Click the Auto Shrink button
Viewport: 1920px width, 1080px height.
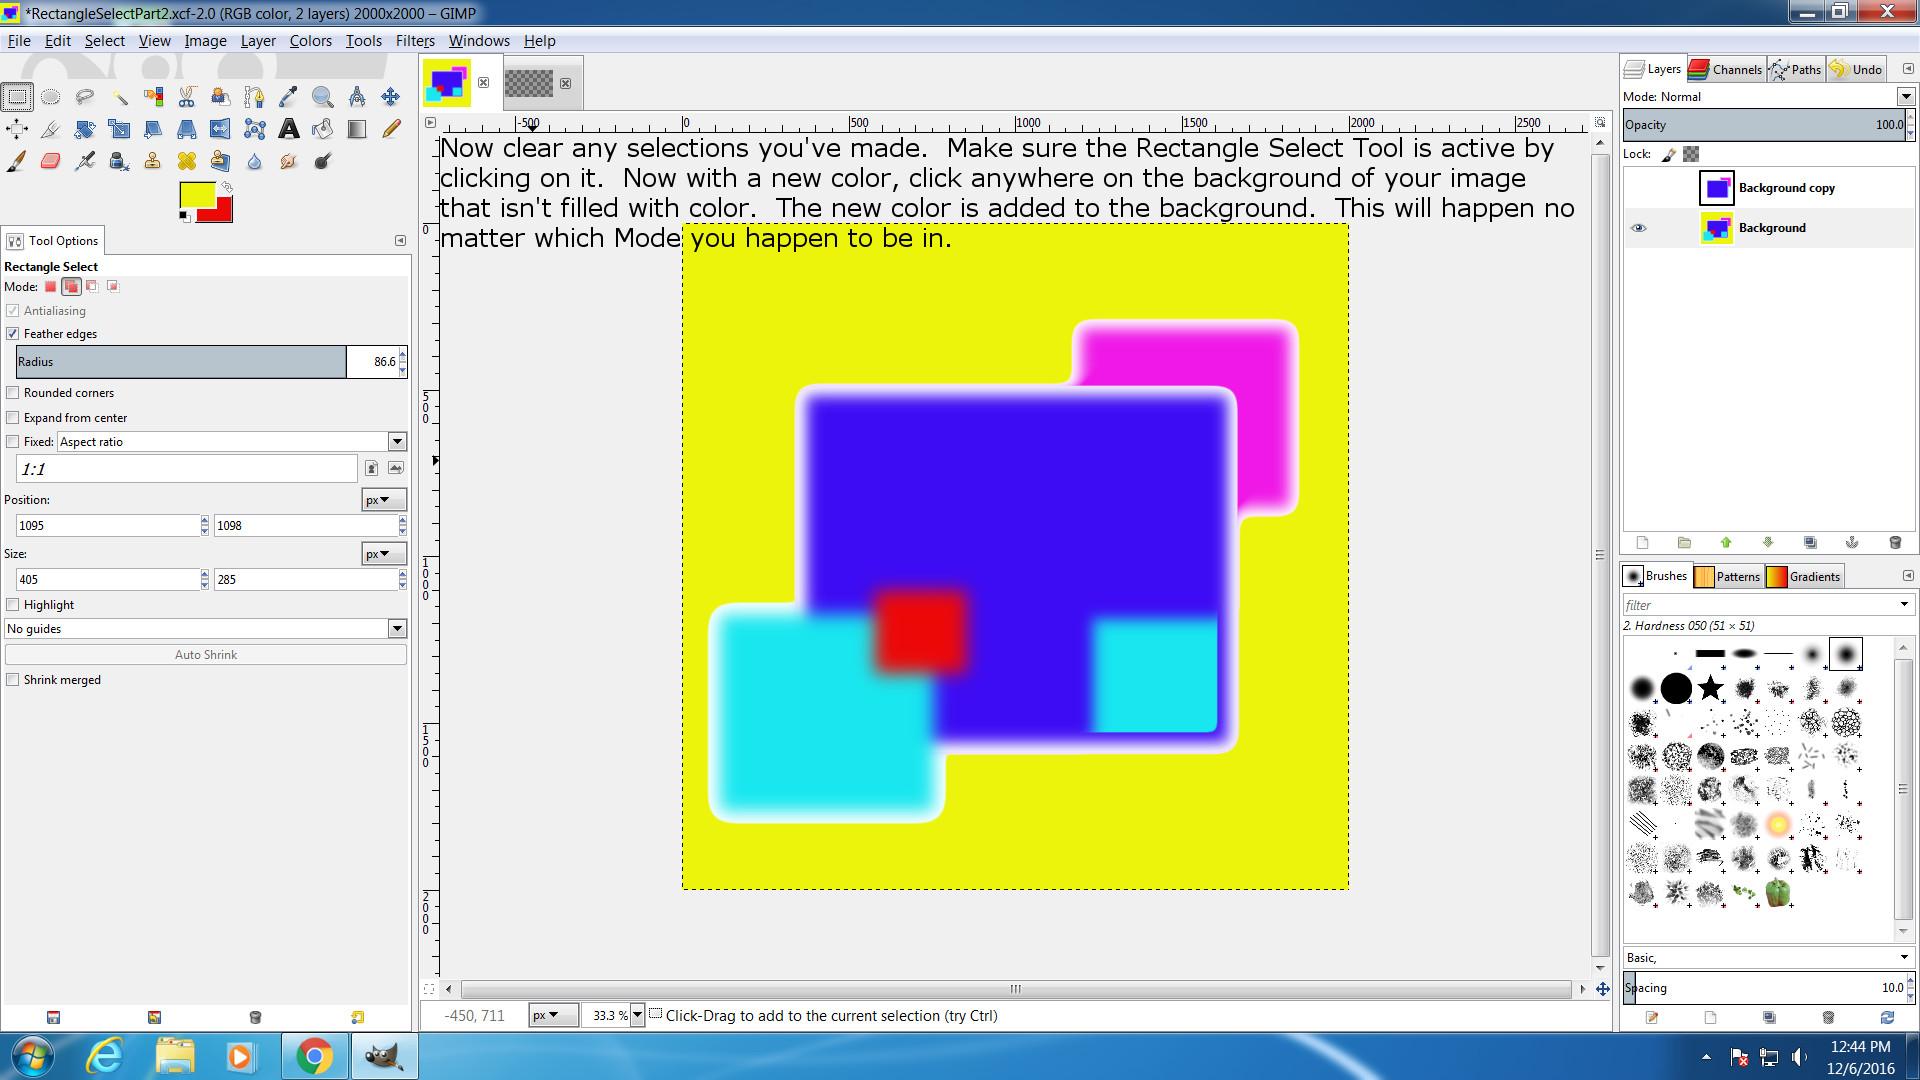pos(206,655)
